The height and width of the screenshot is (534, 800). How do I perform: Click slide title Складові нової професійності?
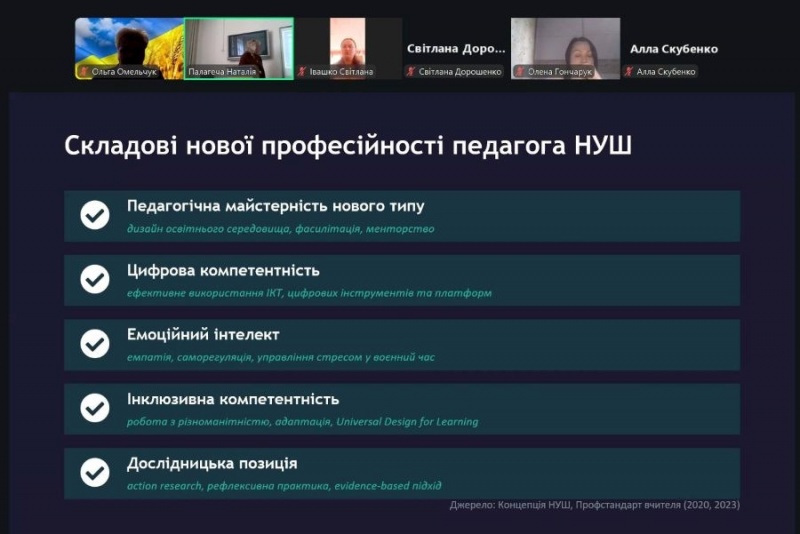coord(347,146)
